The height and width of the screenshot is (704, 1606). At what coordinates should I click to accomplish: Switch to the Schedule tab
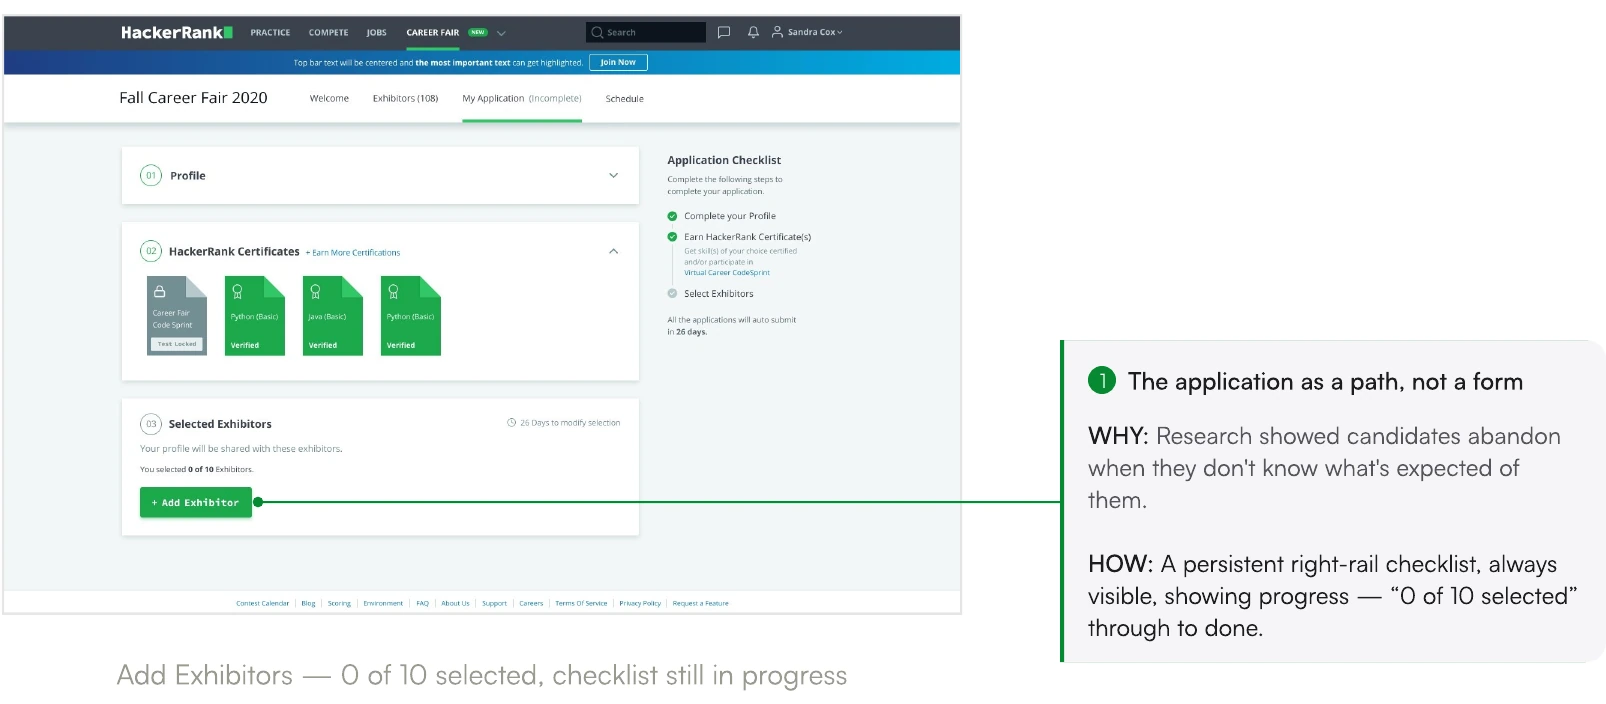click(624, 99)
